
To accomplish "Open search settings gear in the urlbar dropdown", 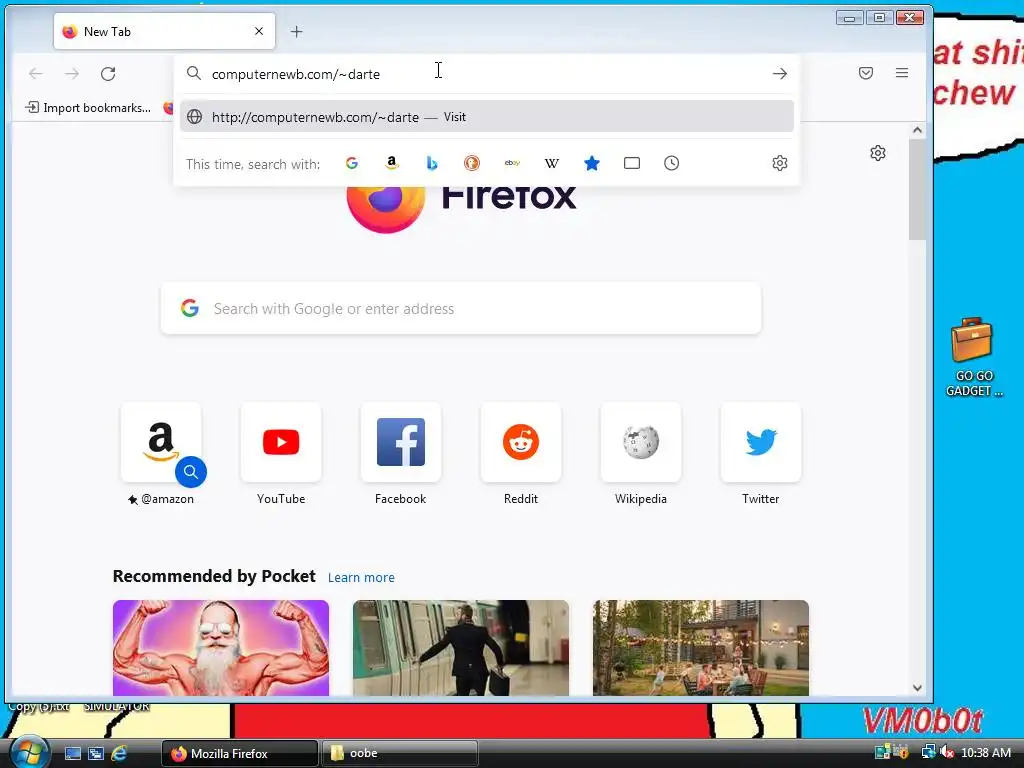I will coord(780,163).
